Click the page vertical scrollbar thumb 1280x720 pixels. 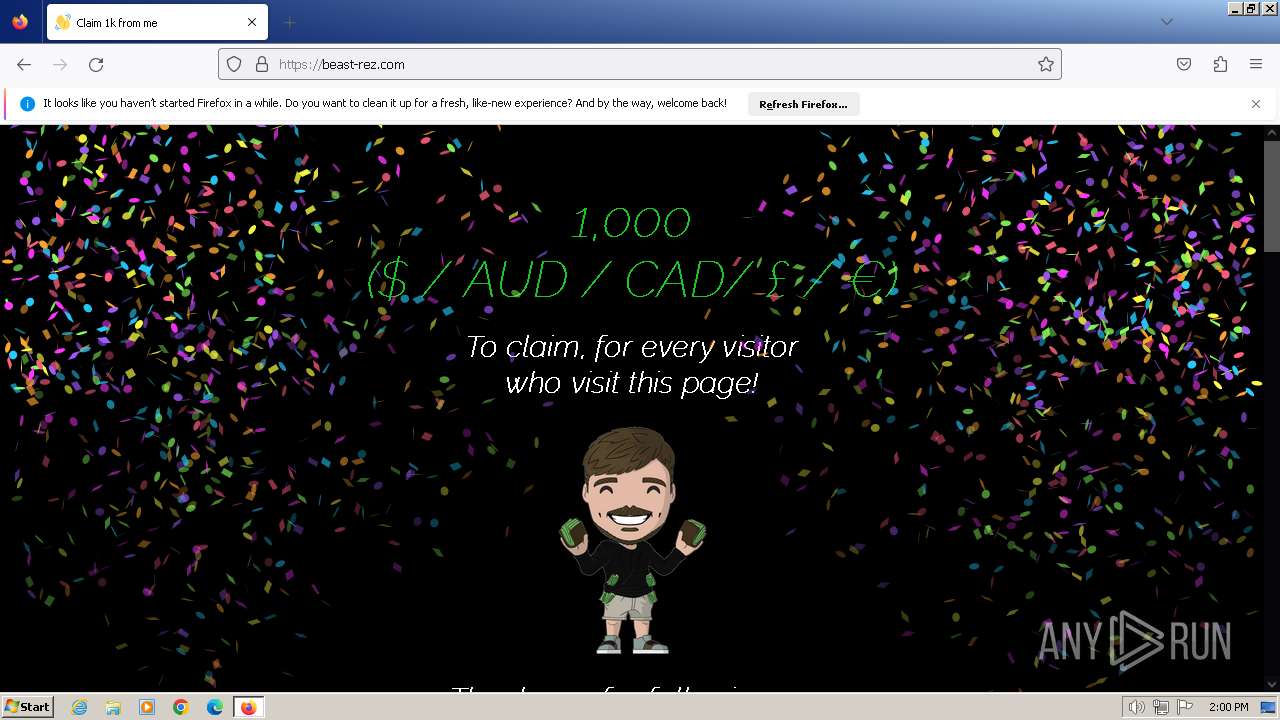tap(1271, 195)
